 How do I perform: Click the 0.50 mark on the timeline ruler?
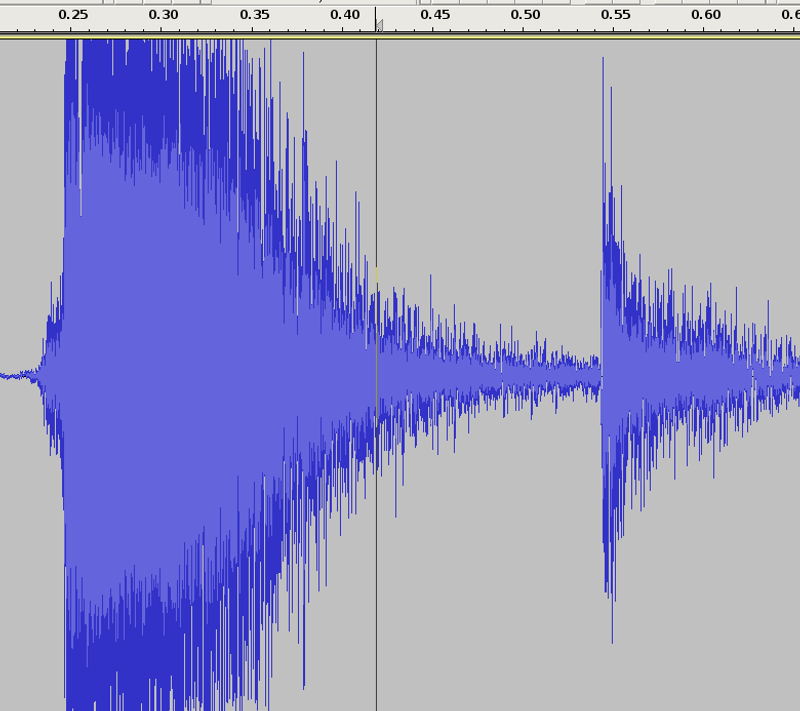pyautogui.click(x=526, y=16)
